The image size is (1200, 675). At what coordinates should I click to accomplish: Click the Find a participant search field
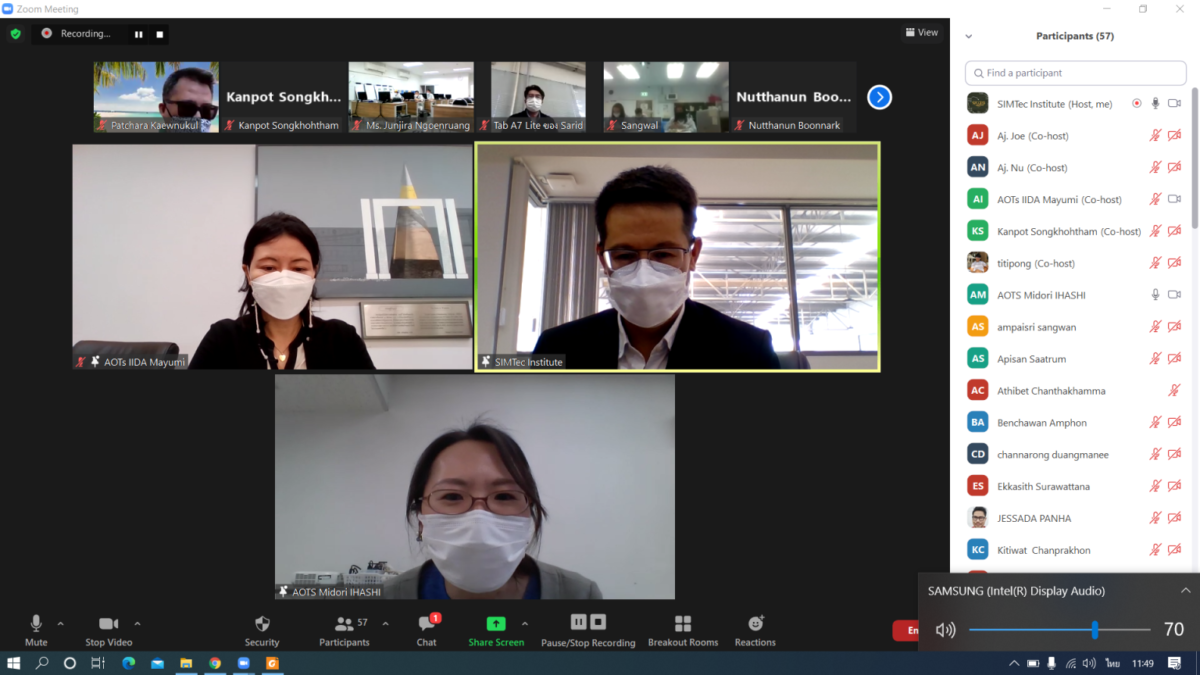pos(1075,73)
